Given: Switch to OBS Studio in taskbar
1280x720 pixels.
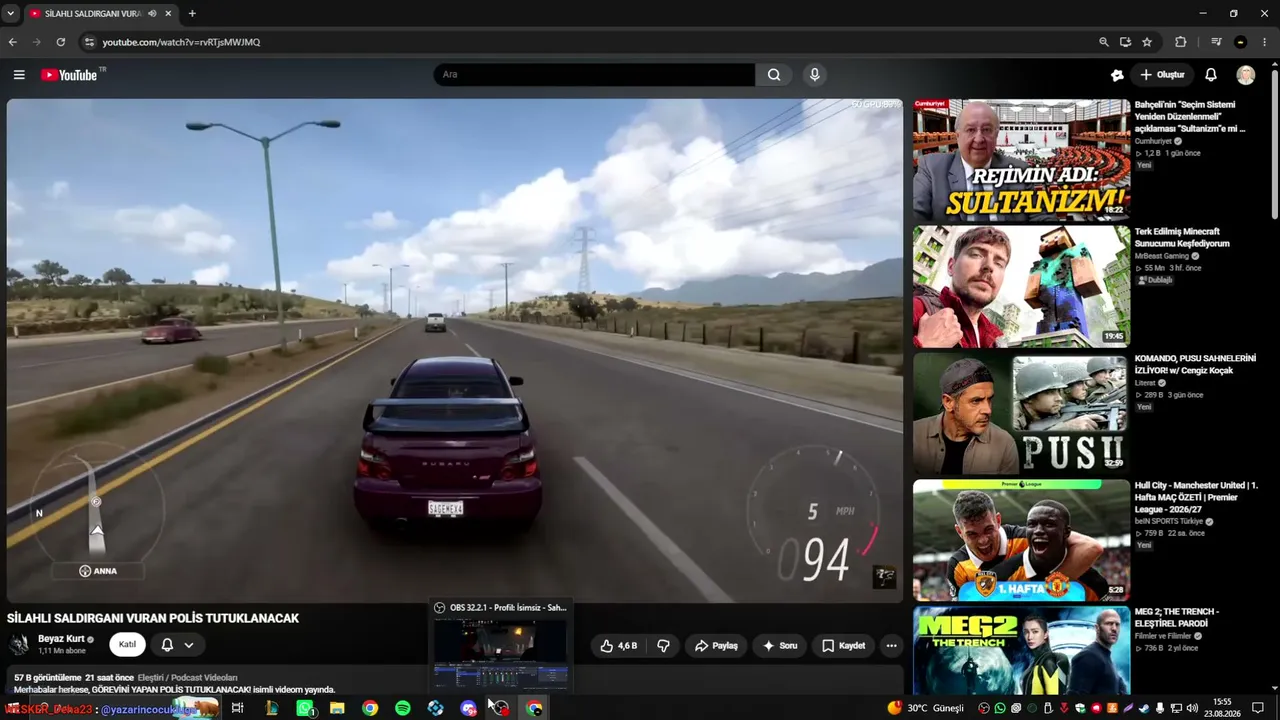Looking at the screenshot, I should click(x=500, y=708).
